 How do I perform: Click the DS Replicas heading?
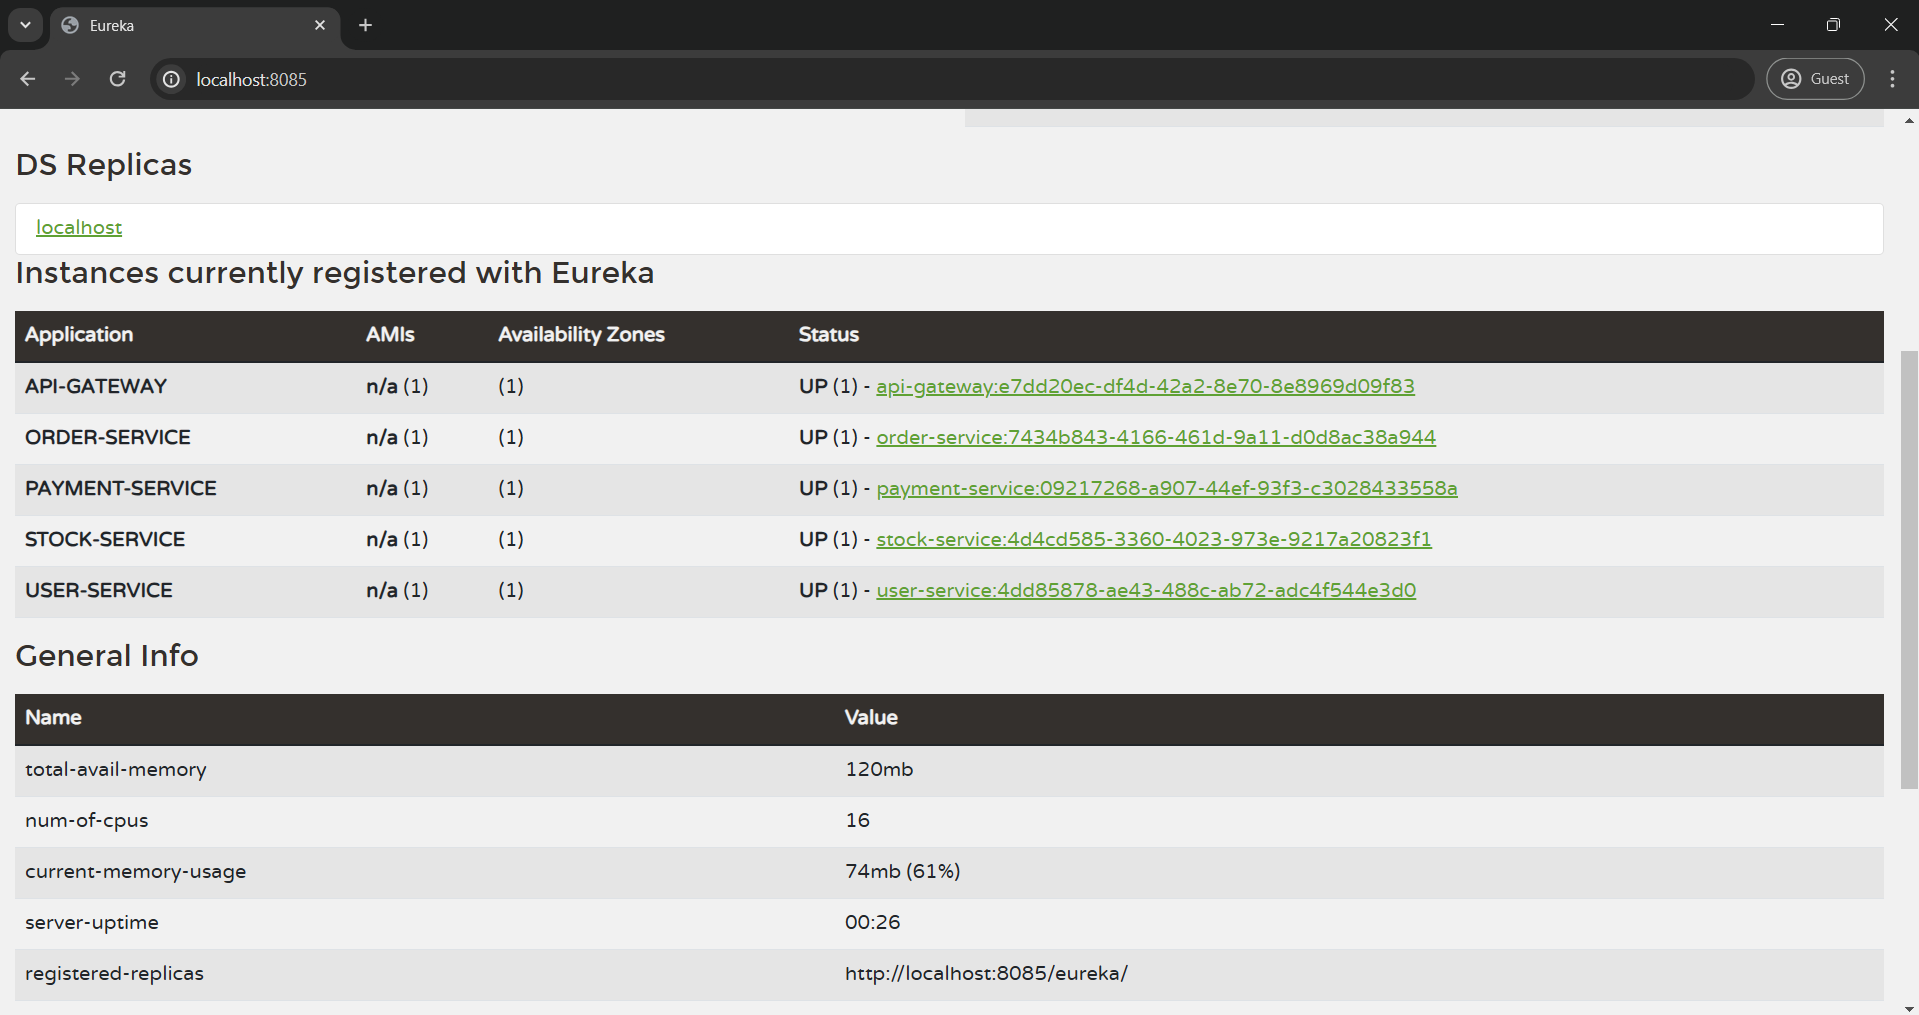104,165
